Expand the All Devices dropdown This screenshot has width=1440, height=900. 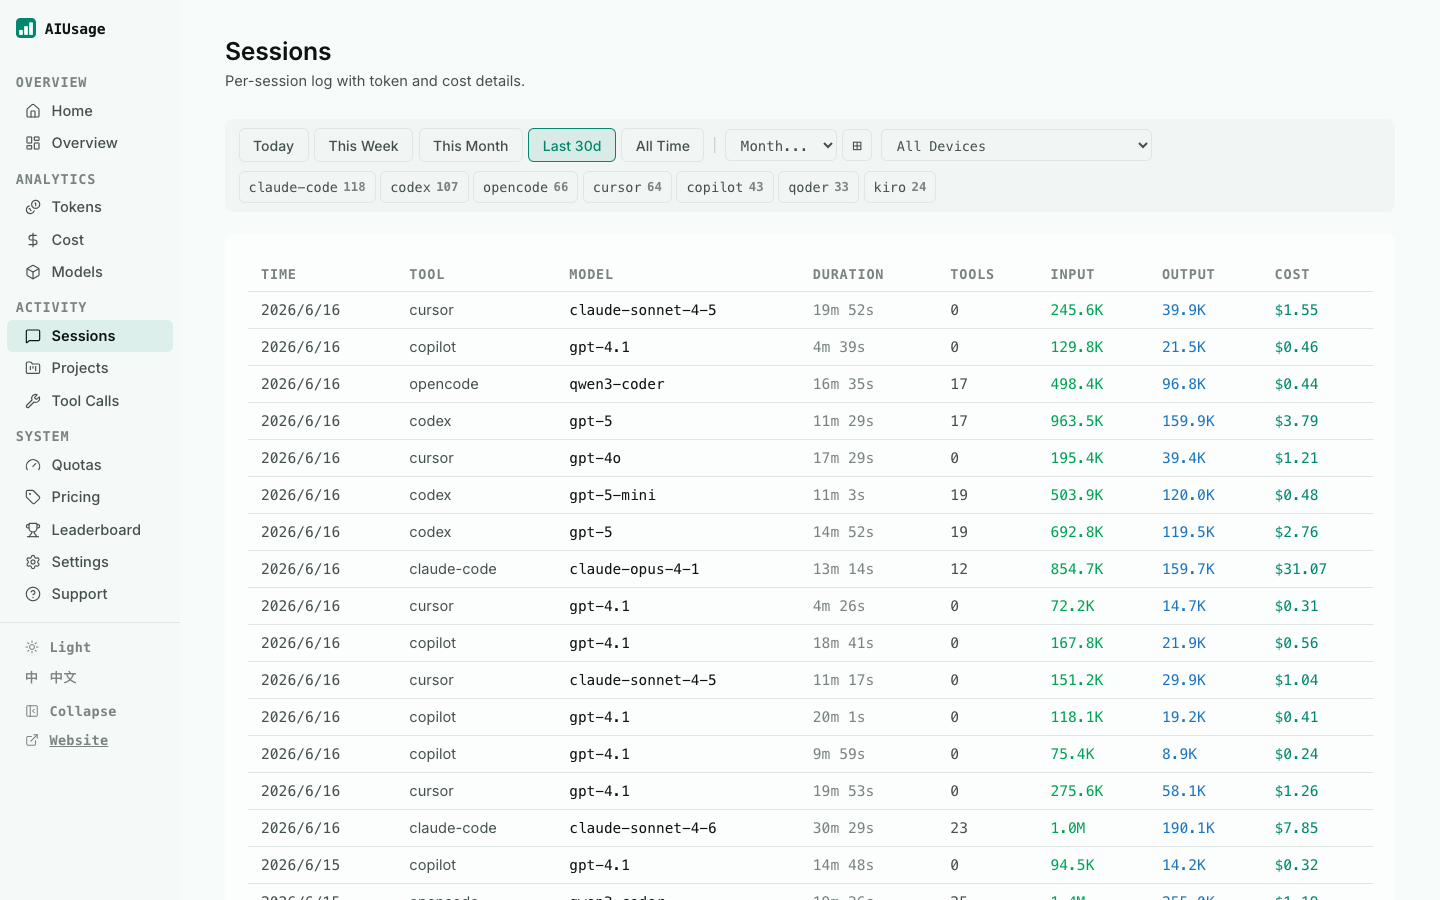tap(1016, 146)
